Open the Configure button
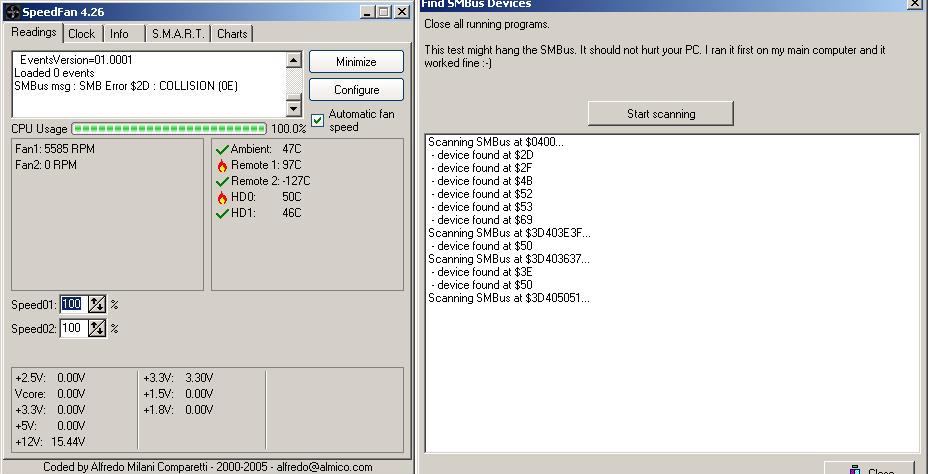This screenshot has width=928, height=474. pyautogui.click(x=356, y=90)
